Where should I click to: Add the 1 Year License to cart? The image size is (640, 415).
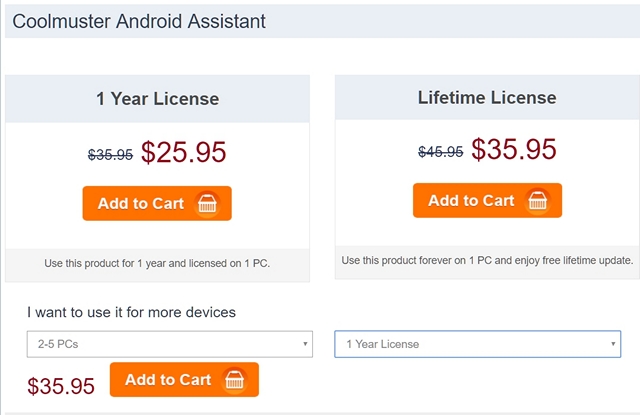pos(142,203)
